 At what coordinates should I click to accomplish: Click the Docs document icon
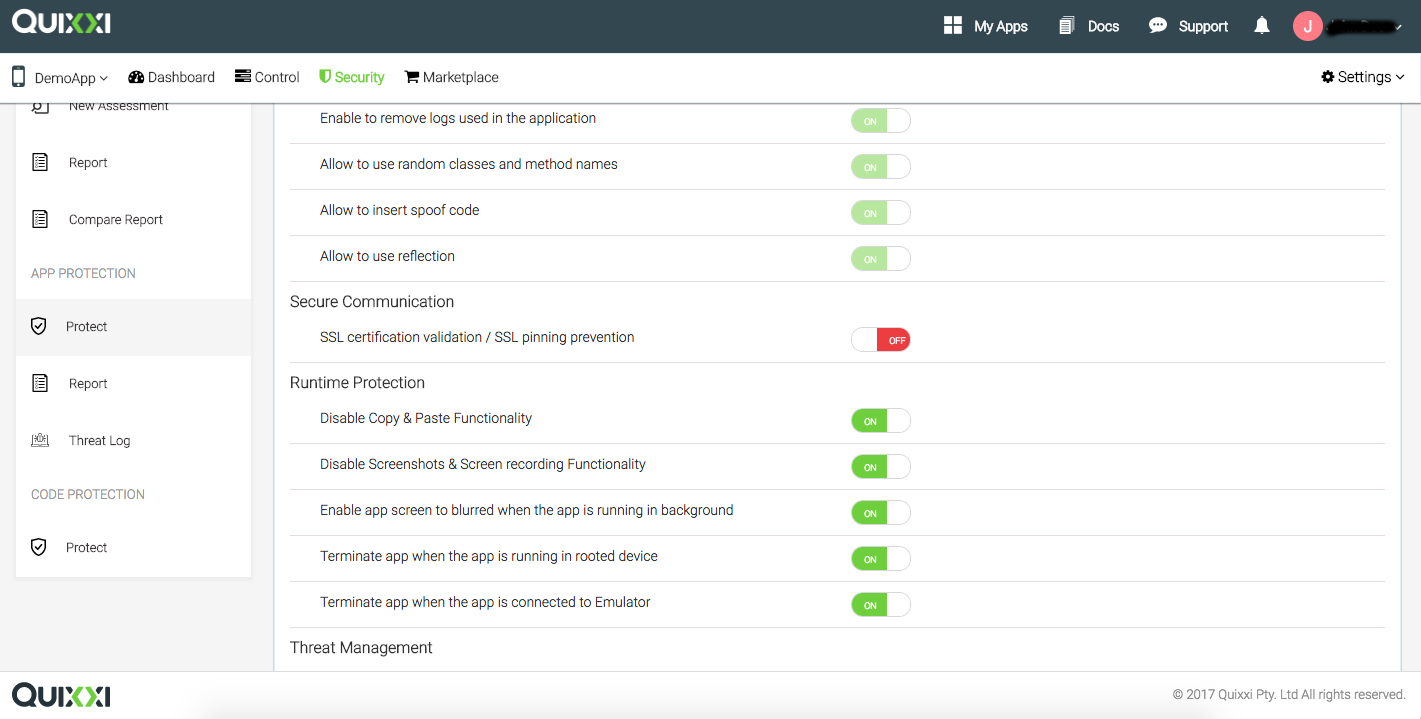(1066, 26)
